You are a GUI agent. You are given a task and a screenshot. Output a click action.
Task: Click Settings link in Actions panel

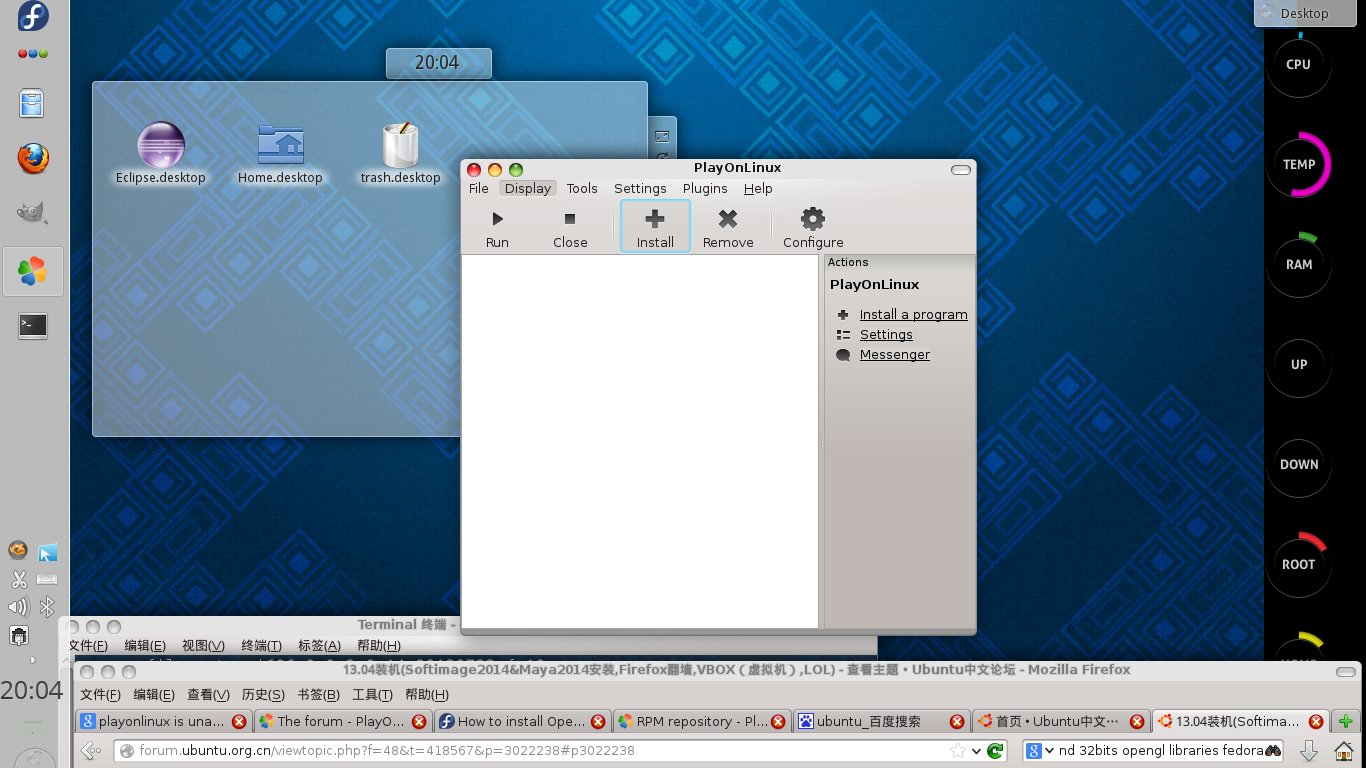click(886, 334)
